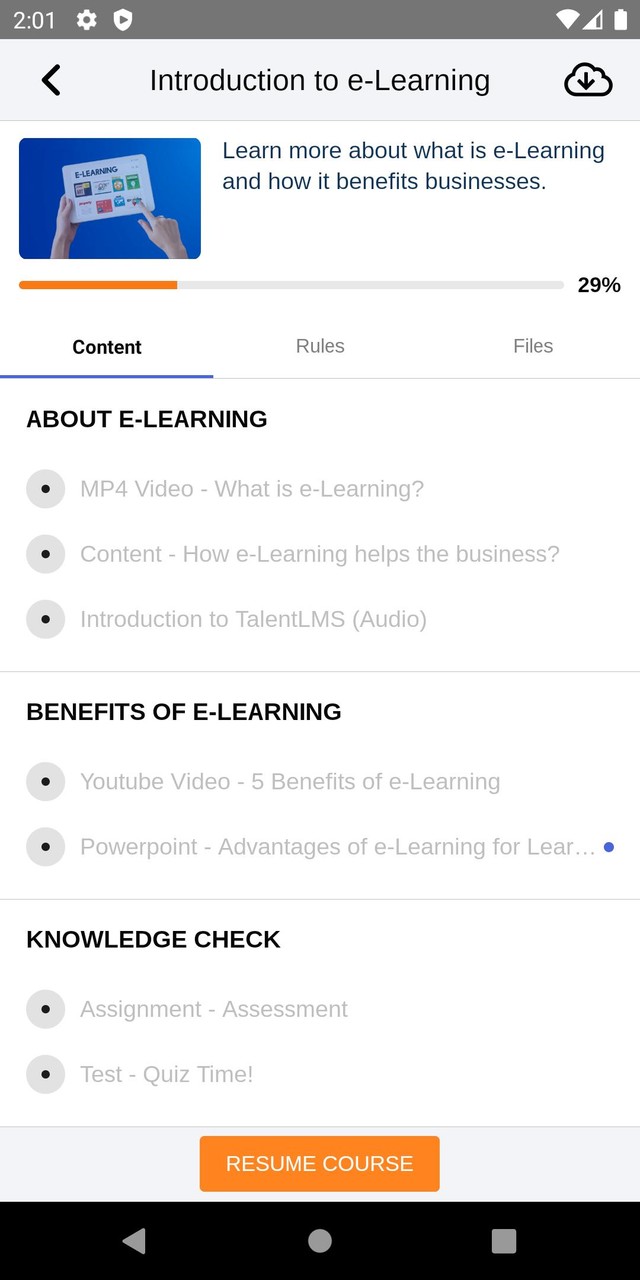Click the e-Learning course thumbnail image

110,198
